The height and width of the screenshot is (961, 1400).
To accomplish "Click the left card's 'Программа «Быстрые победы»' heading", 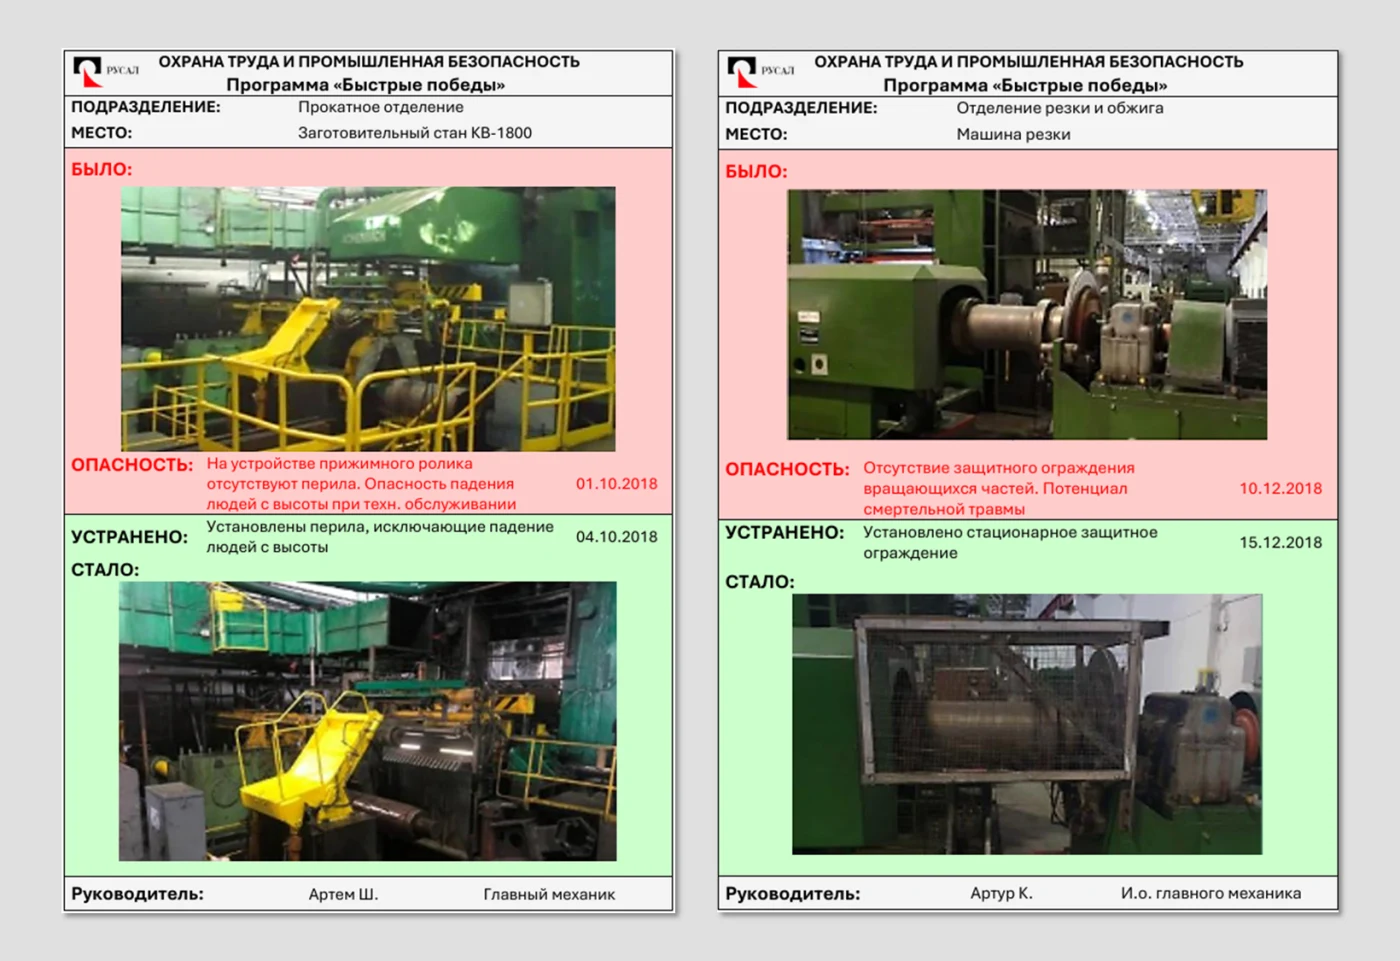I will [x=365, y=85].
